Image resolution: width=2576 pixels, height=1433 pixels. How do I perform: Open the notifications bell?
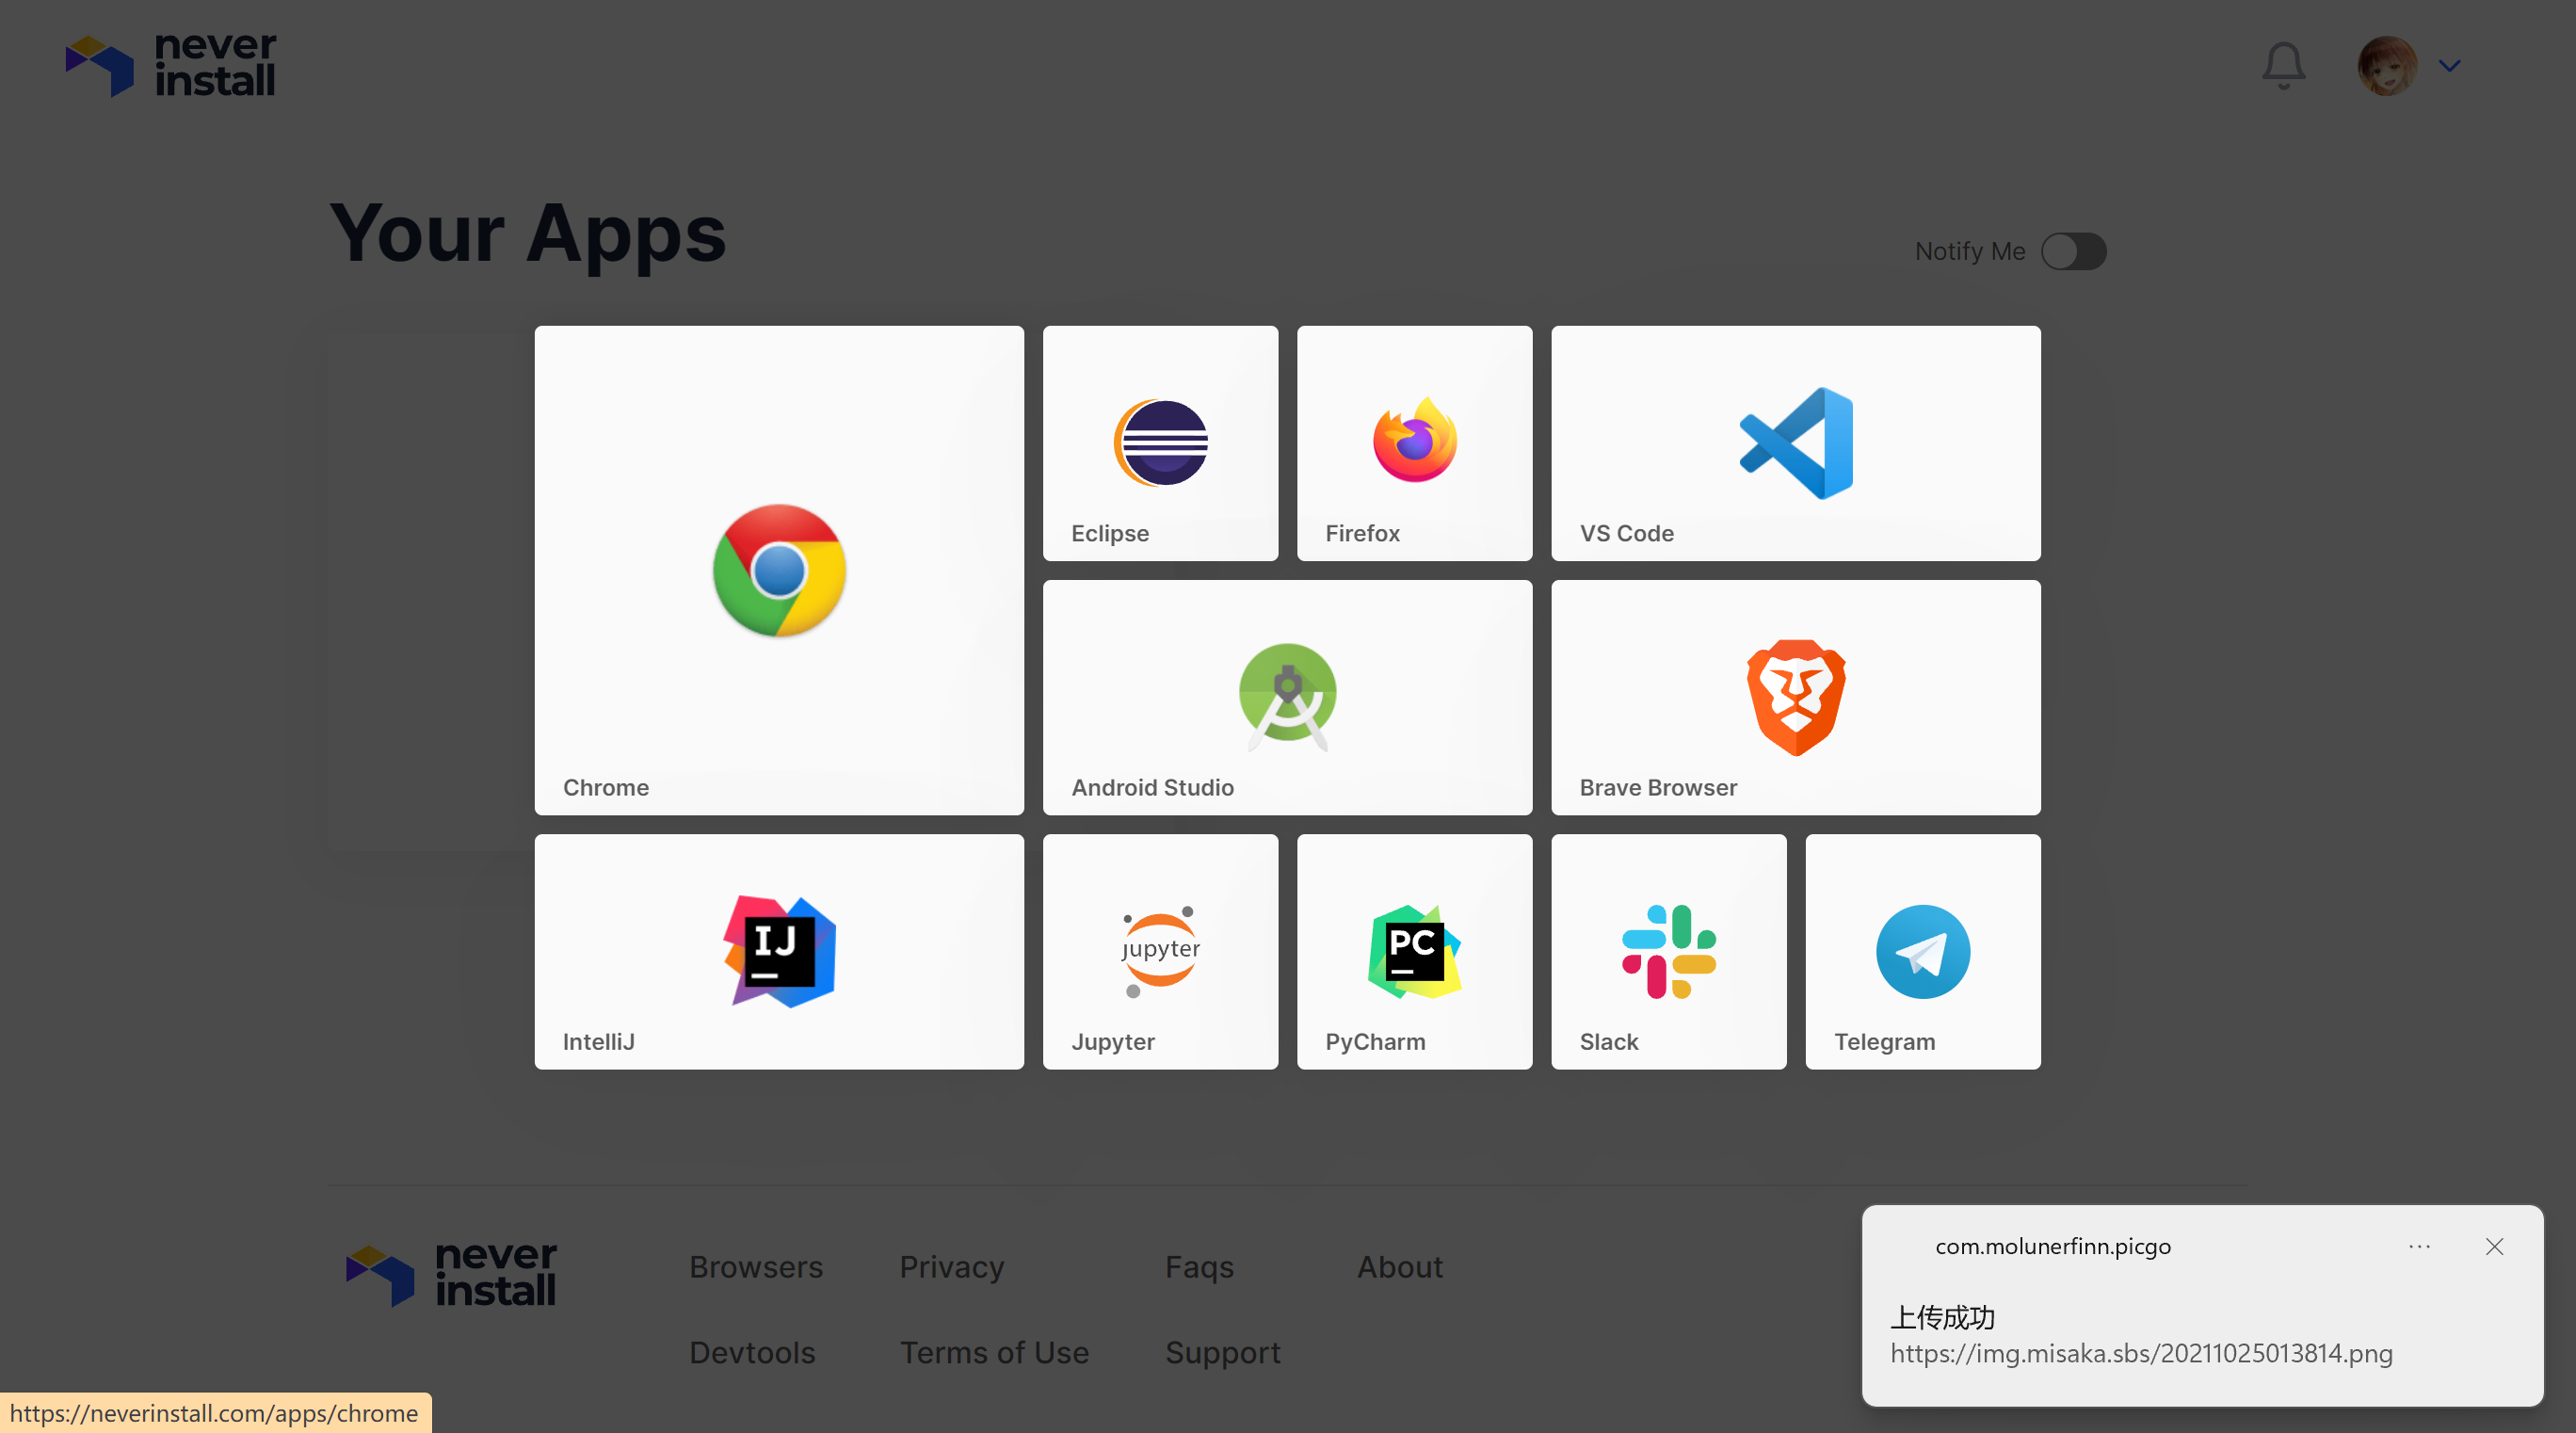click(x=2283, y=66)
